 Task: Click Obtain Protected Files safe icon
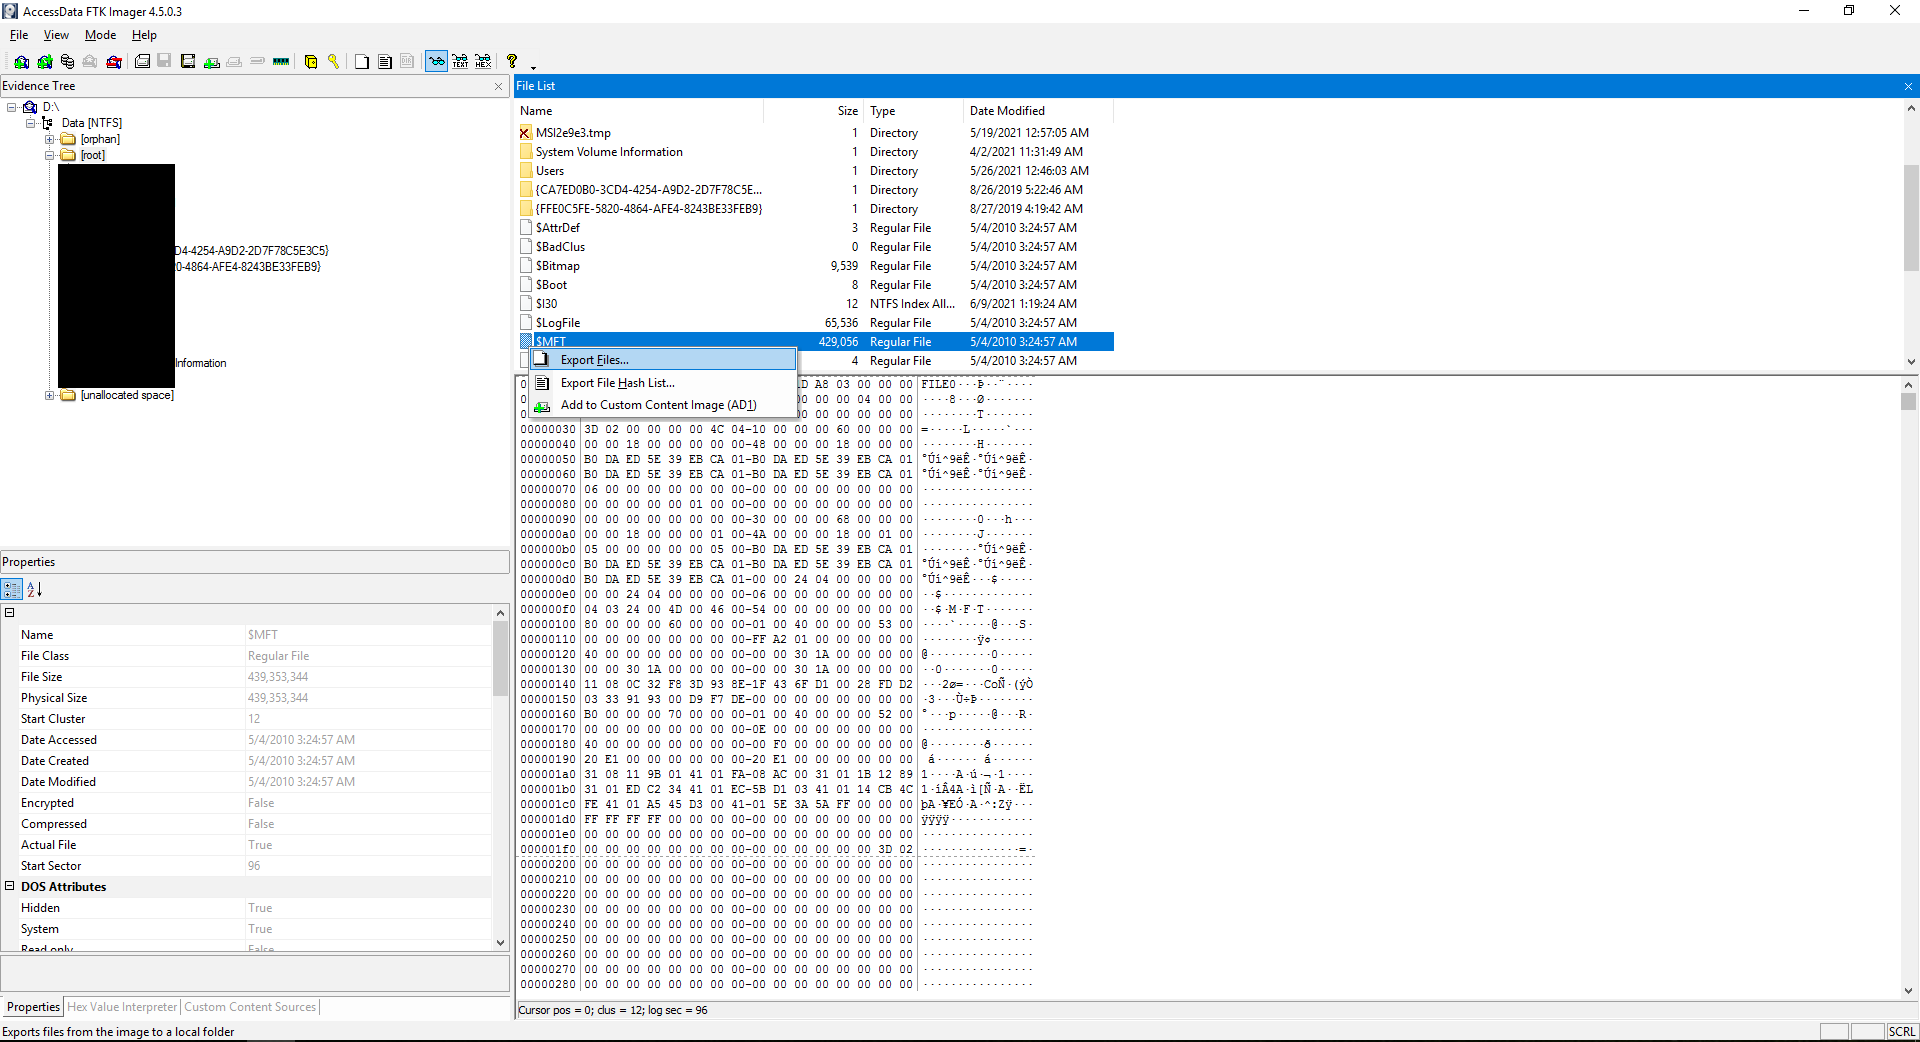point(311,62)
